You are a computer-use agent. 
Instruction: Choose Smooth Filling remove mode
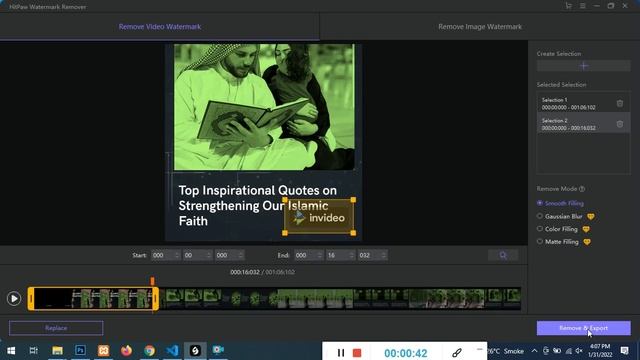click(560, 203)
